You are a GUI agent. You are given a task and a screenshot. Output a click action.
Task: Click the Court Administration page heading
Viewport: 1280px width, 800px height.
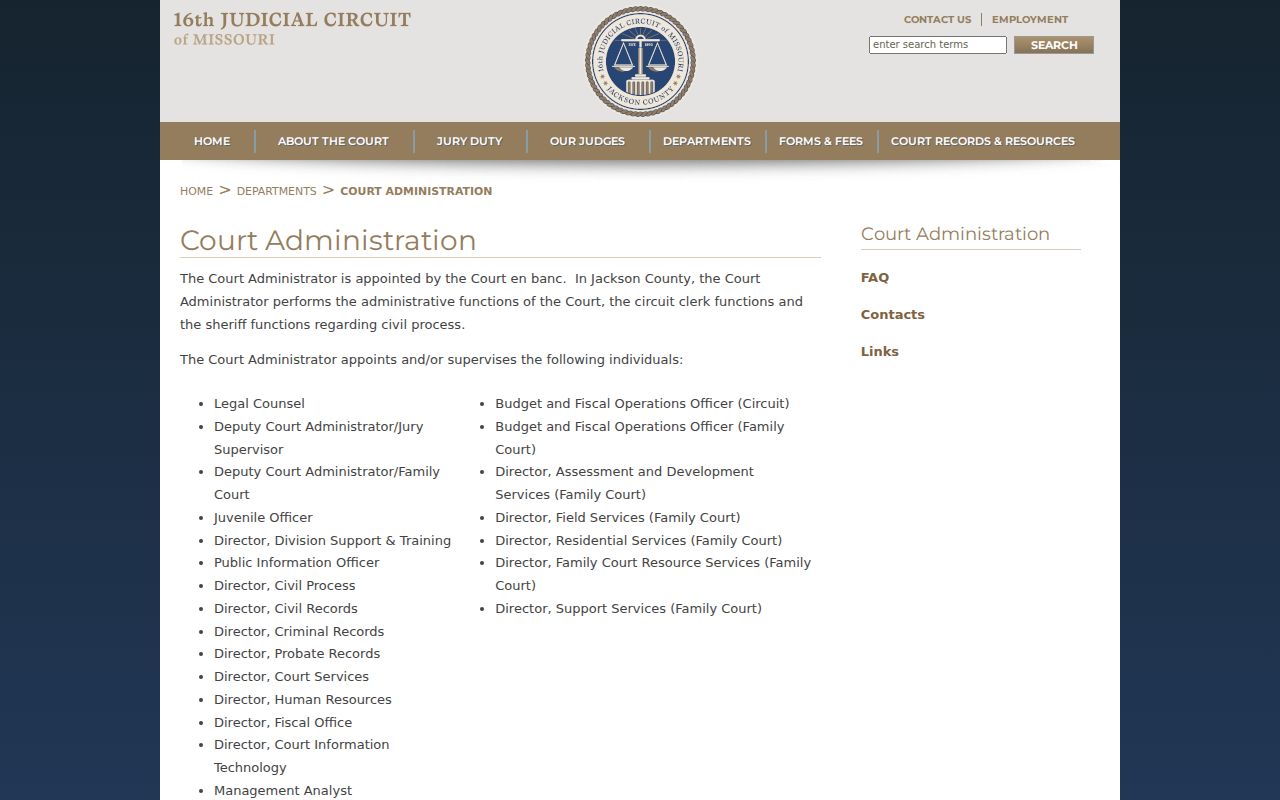(x=328, y=241)
